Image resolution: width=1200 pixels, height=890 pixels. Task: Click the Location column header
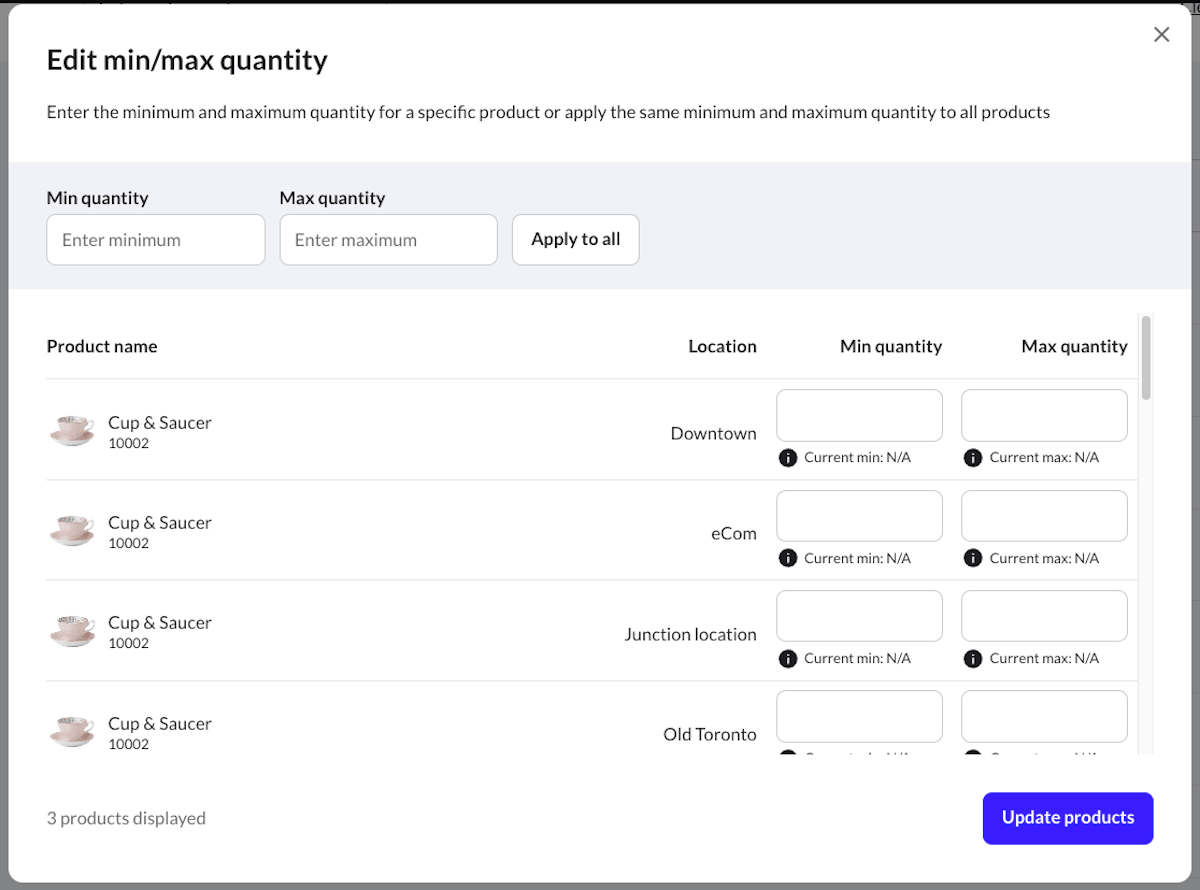tap(722, 346)
